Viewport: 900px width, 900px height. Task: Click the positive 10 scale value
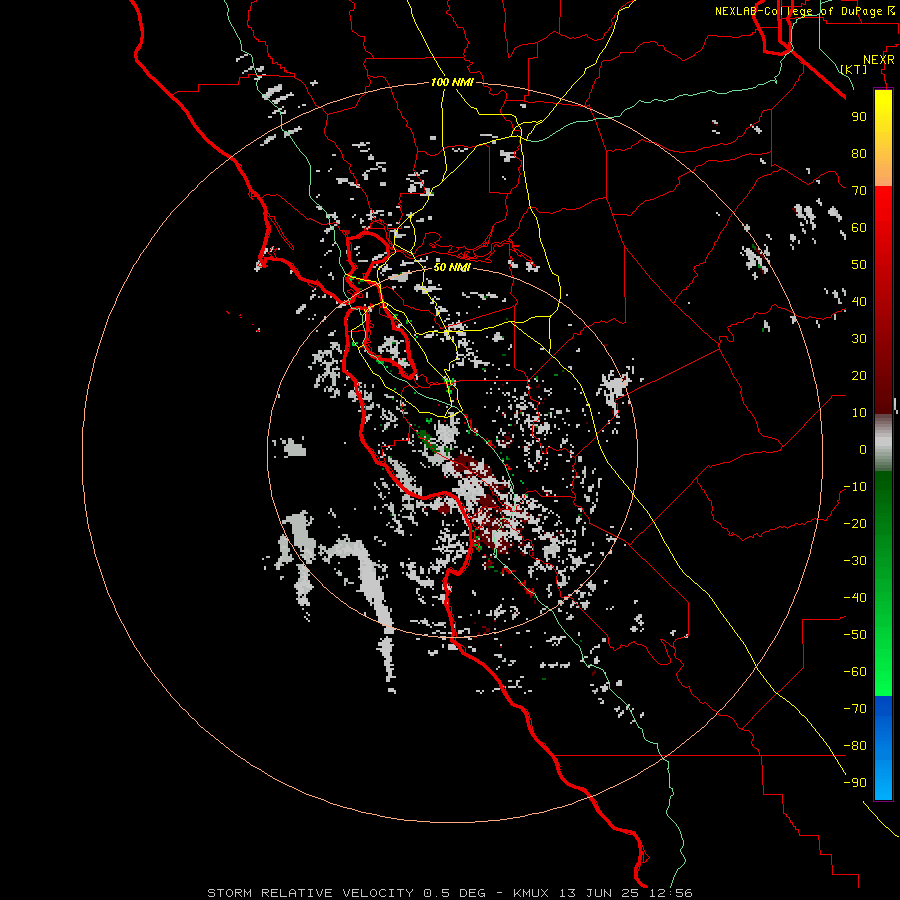pyautogui.click(x=859, y=413)
